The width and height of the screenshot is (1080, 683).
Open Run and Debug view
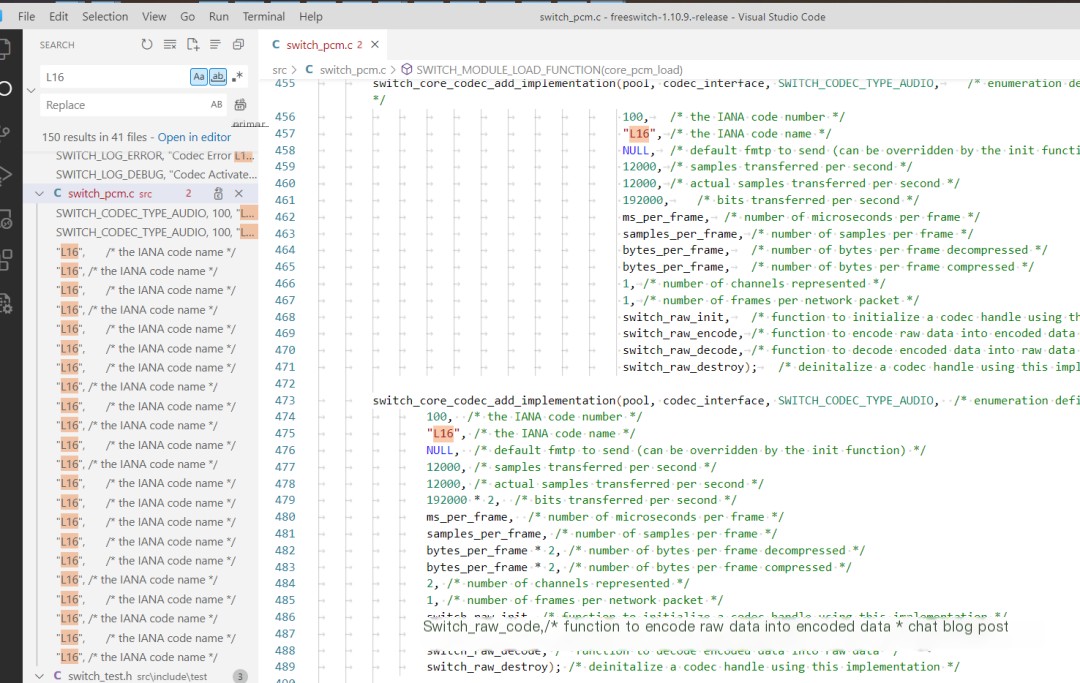(5, 175)
